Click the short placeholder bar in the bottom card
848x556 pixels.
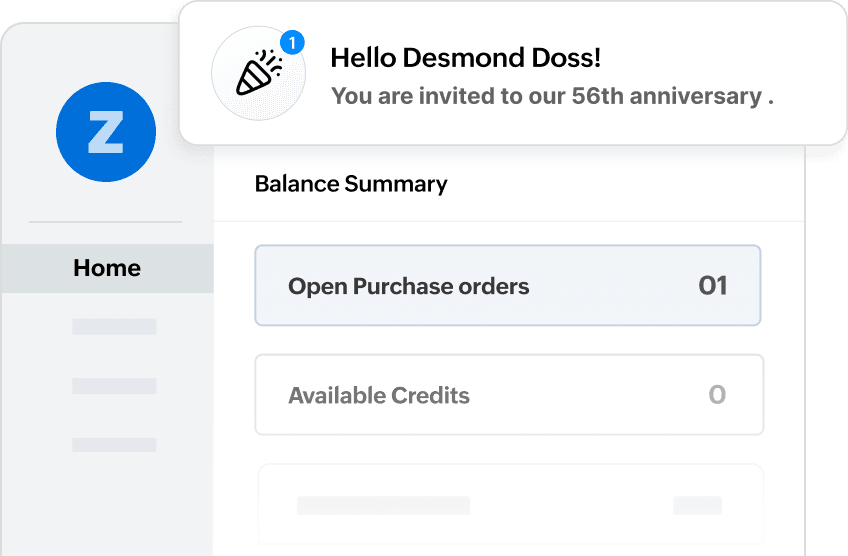pyautogui.click(x=697, y=505)
